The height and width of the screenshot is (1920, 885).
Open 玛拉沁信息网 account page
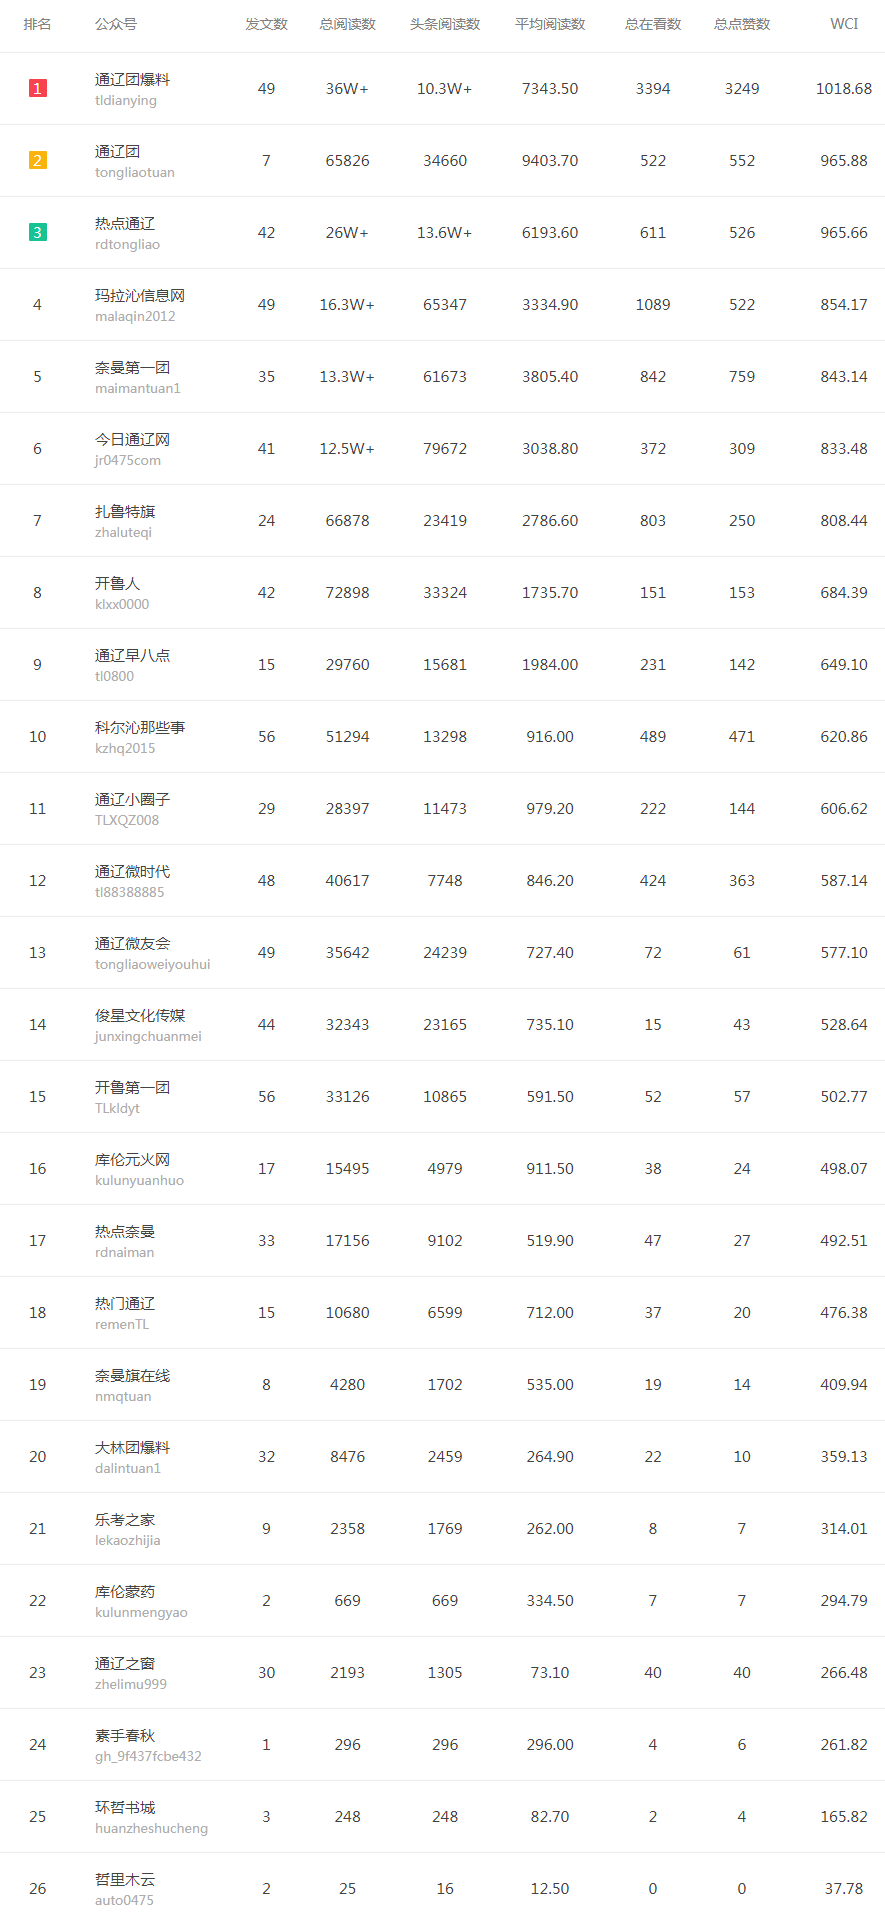pyautogui.click(x=140, y=296)
